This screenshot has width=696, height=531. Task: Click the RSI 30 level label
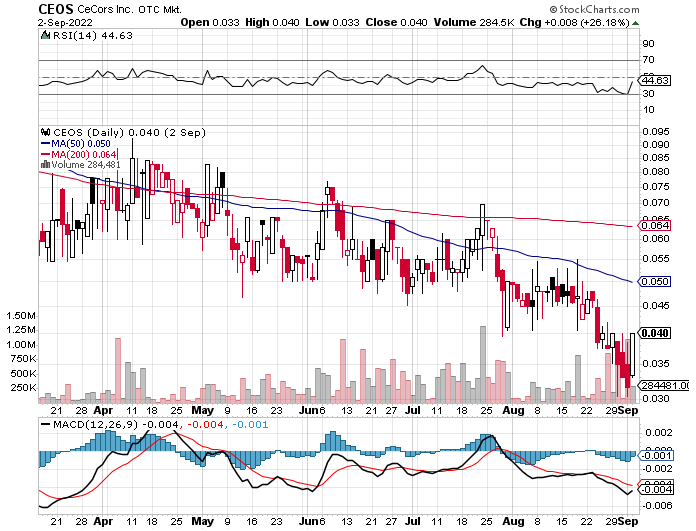click(648, 94)
